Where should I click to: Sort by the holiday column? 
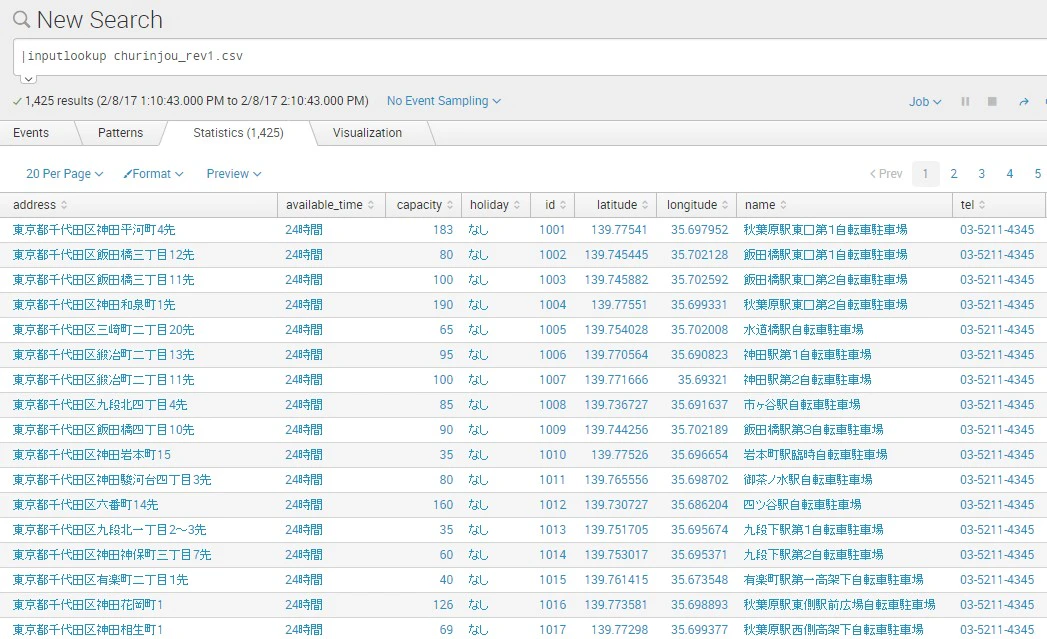point(495,205)
